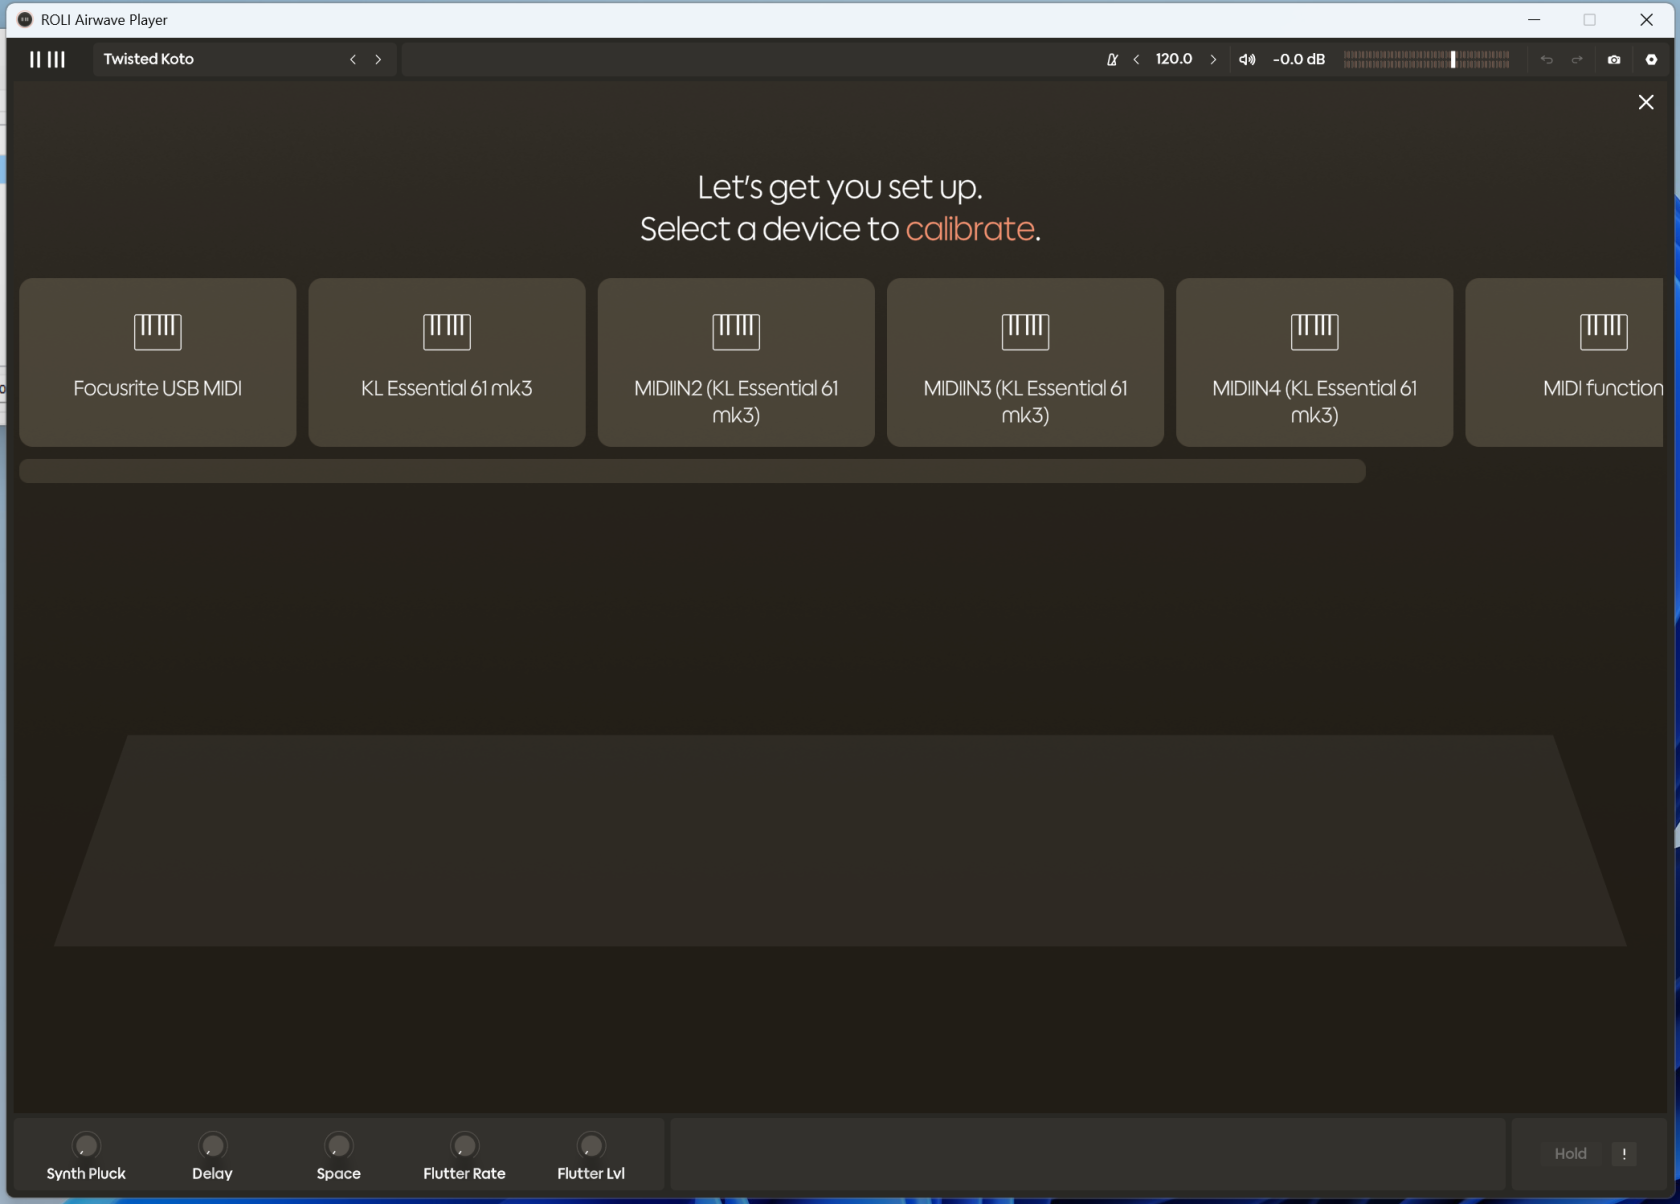Open settings gear in top bar

coord(1651,60)
